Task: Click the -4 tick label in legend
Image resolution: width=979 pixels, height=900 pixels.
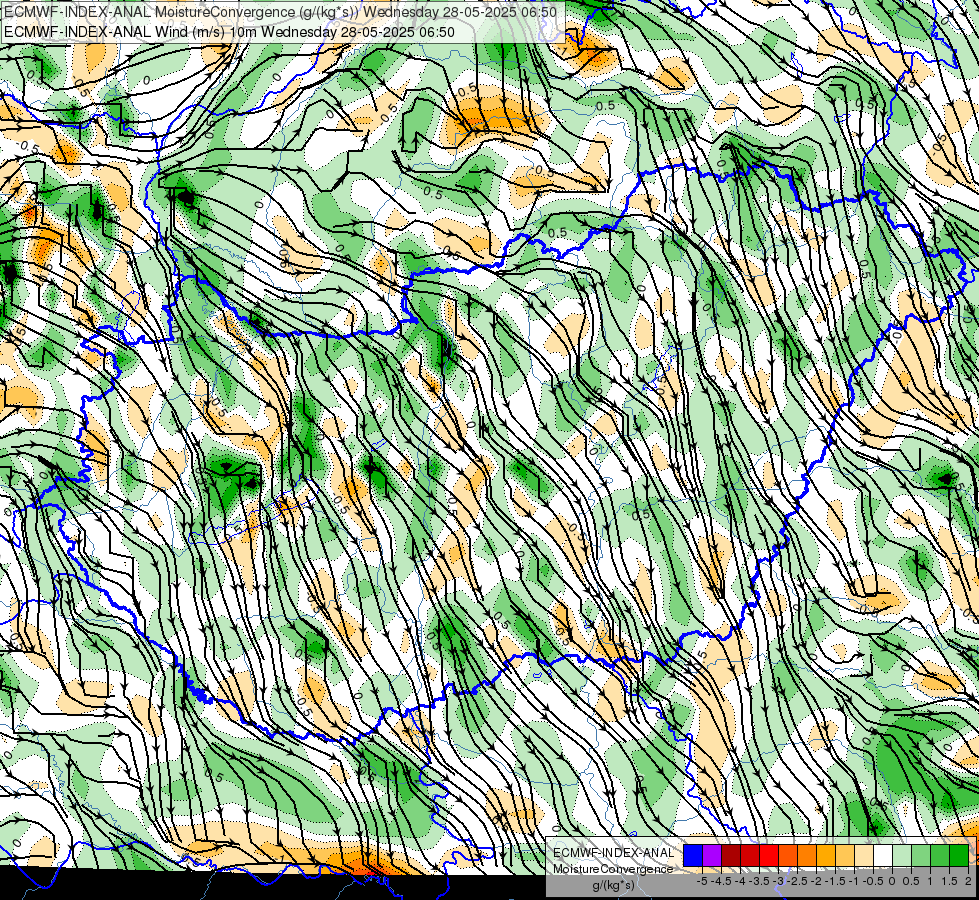Action: (740, 881)
